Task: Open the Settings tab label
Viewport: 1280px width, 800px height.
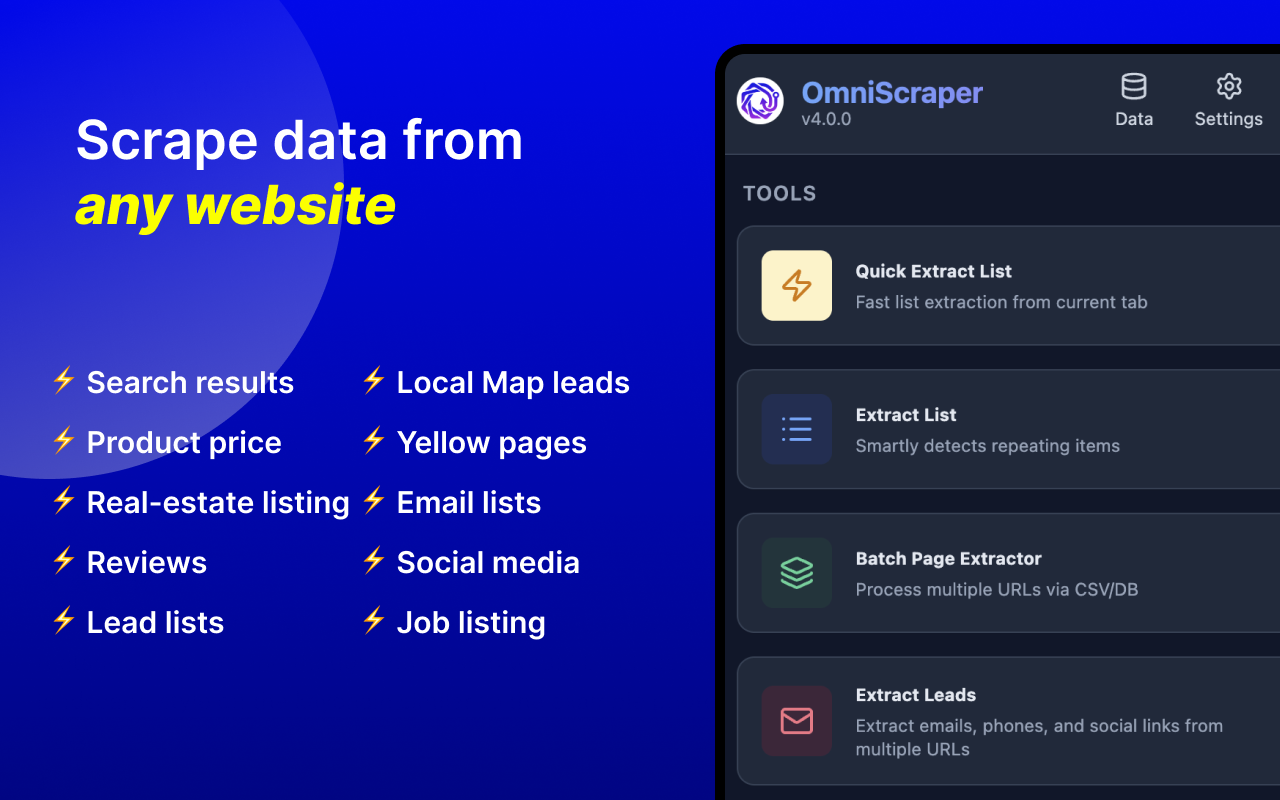Action: tap(1229, 119)
